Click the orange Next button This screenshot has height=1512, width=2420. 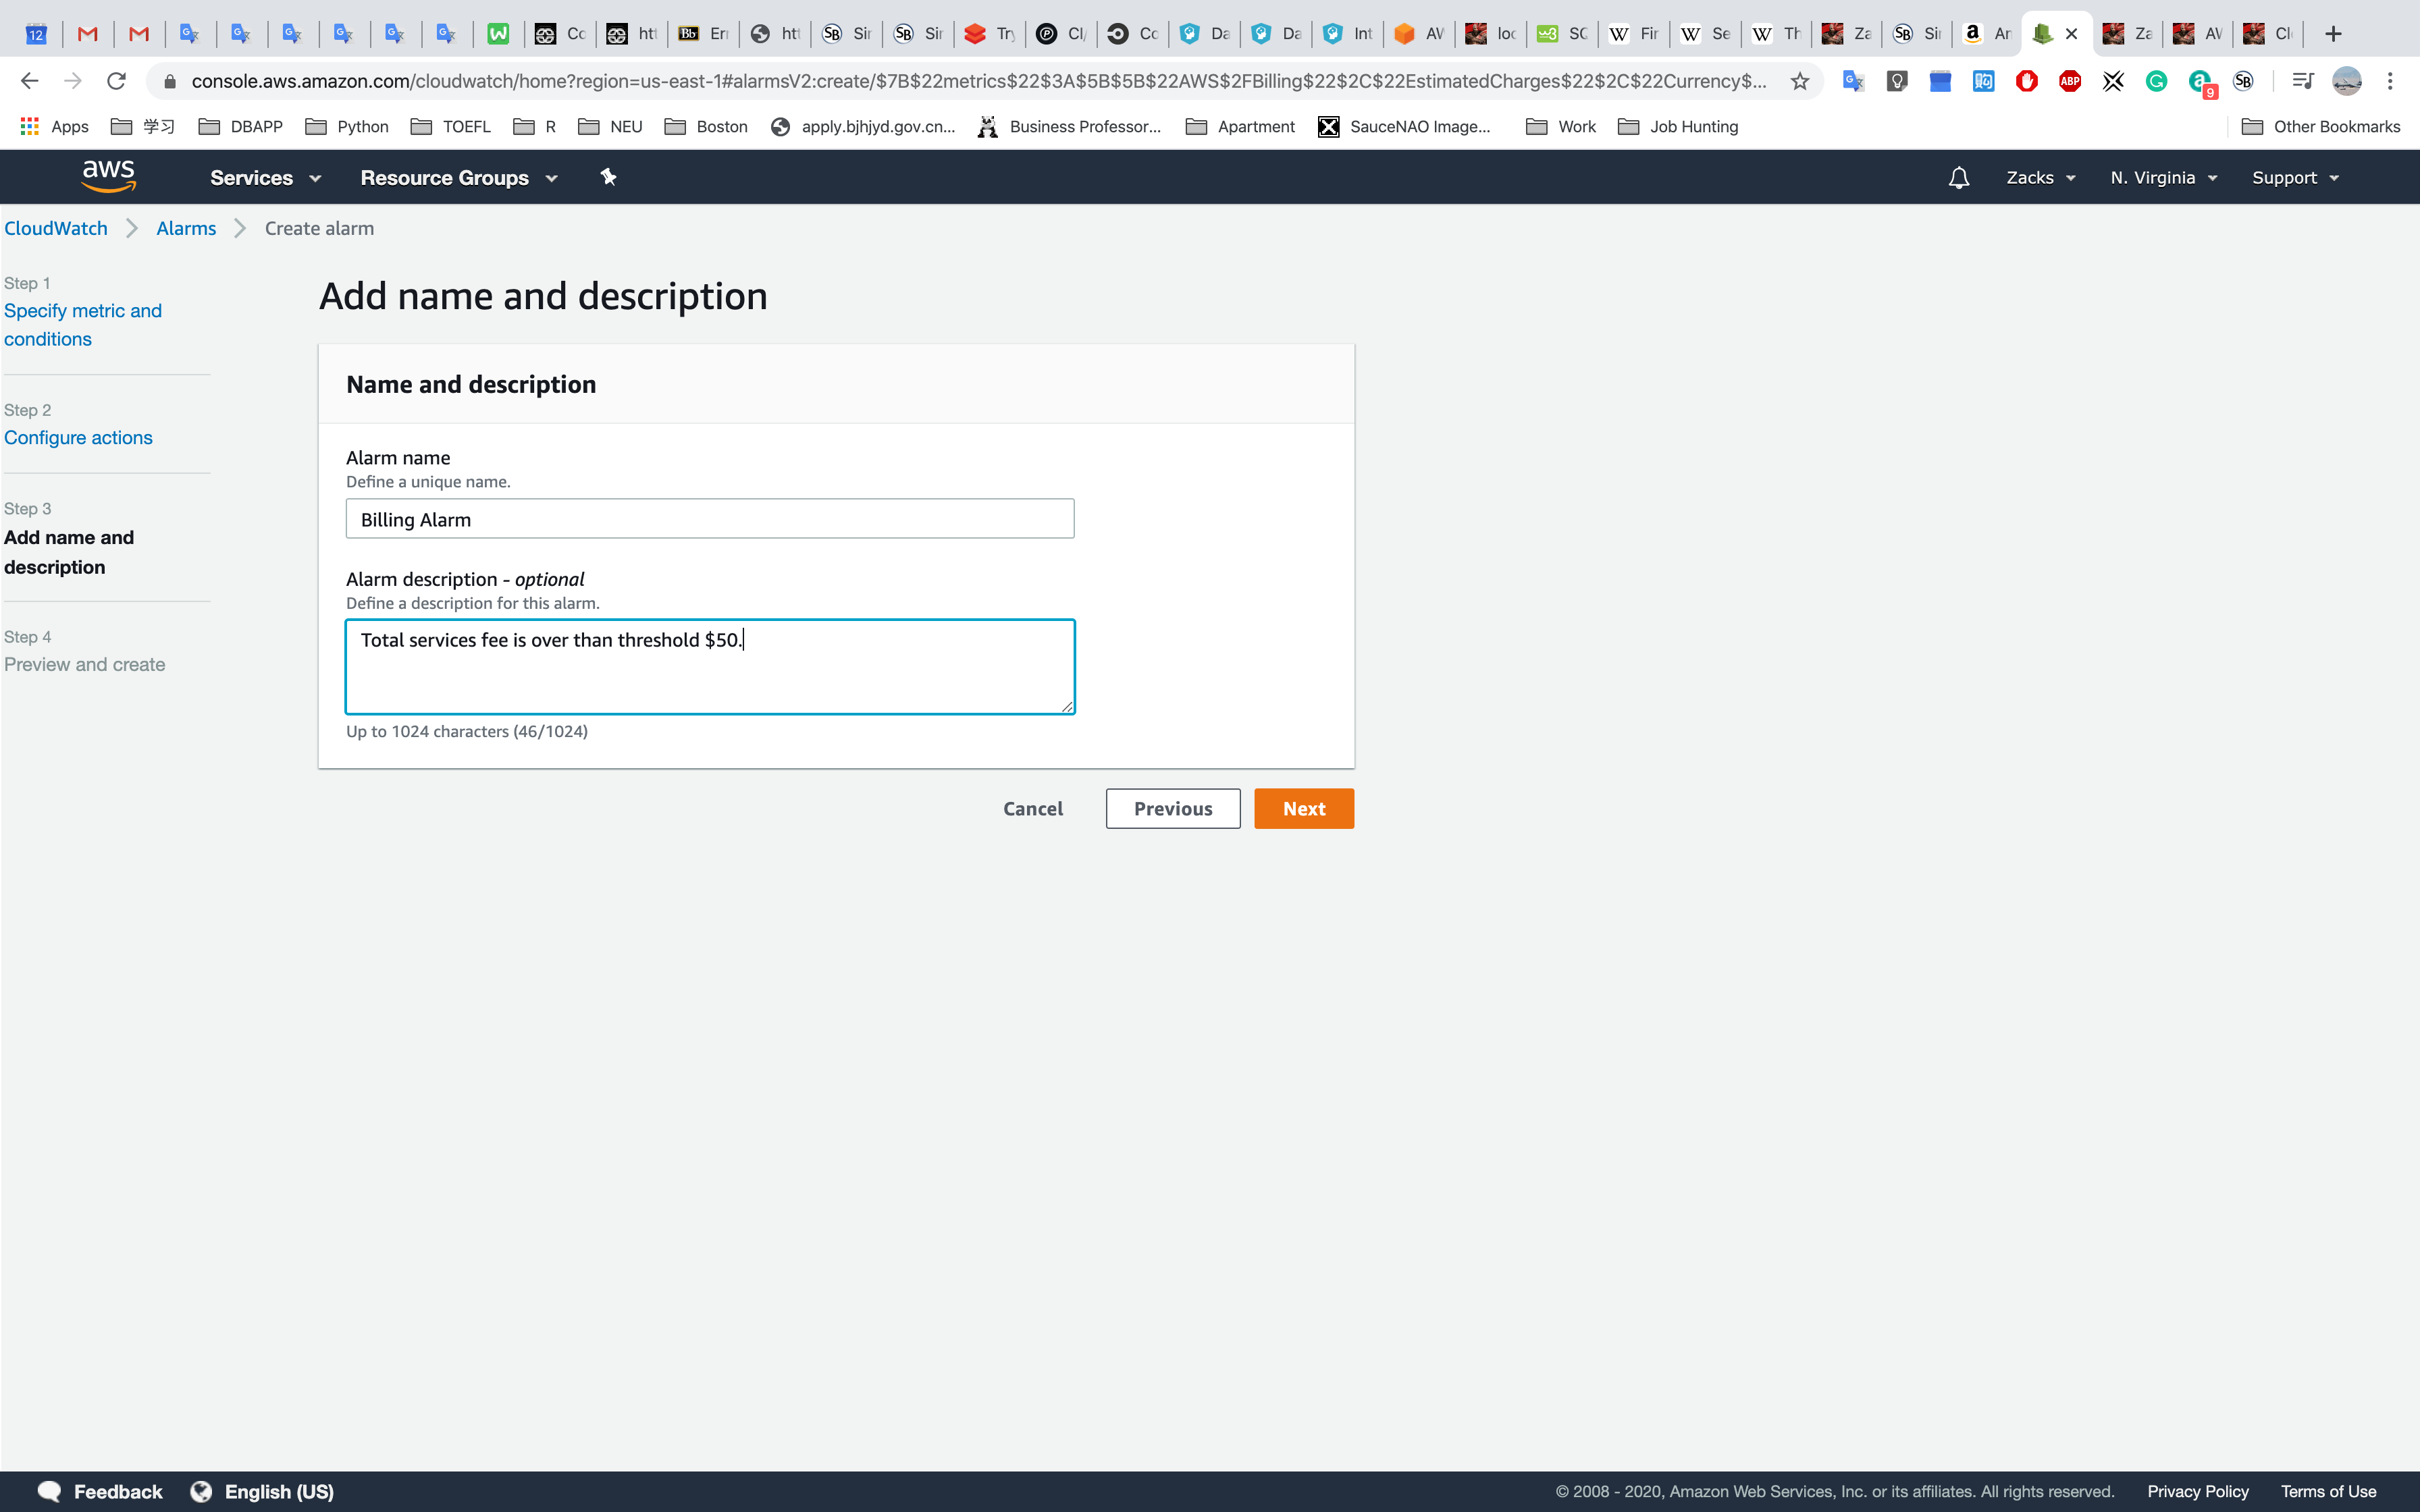pos(1303,808)
